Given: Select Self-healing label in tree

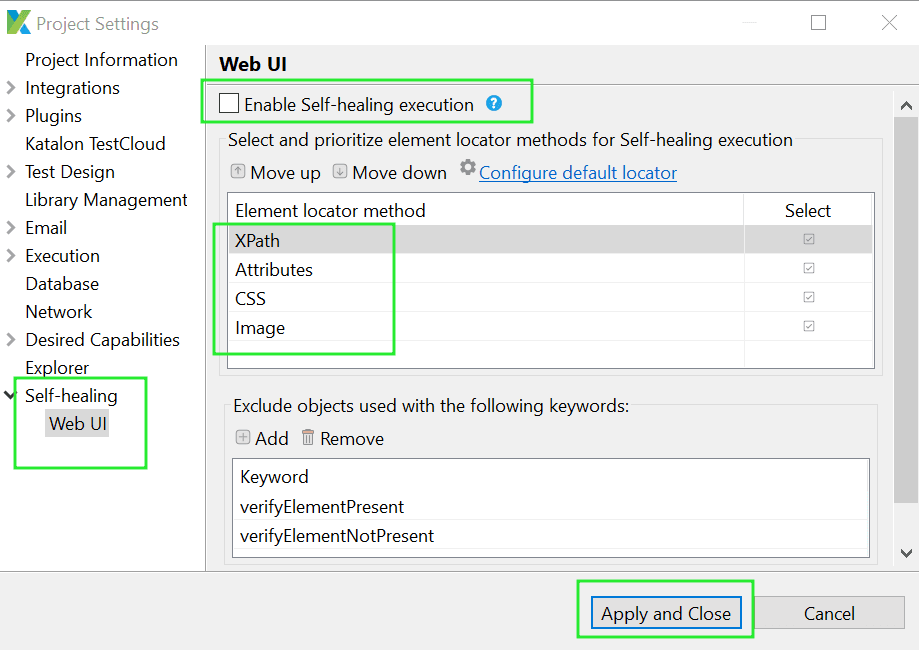Looking at the screenshot, I should [x=71, y=396].
